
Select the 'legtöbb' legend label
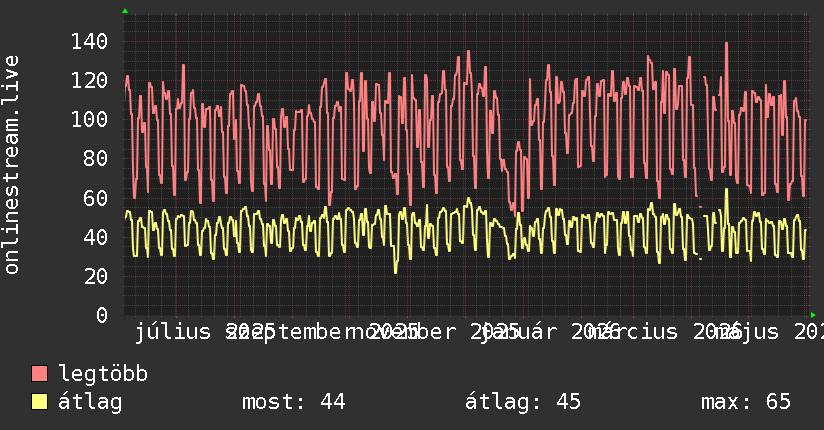pos(103,373)
